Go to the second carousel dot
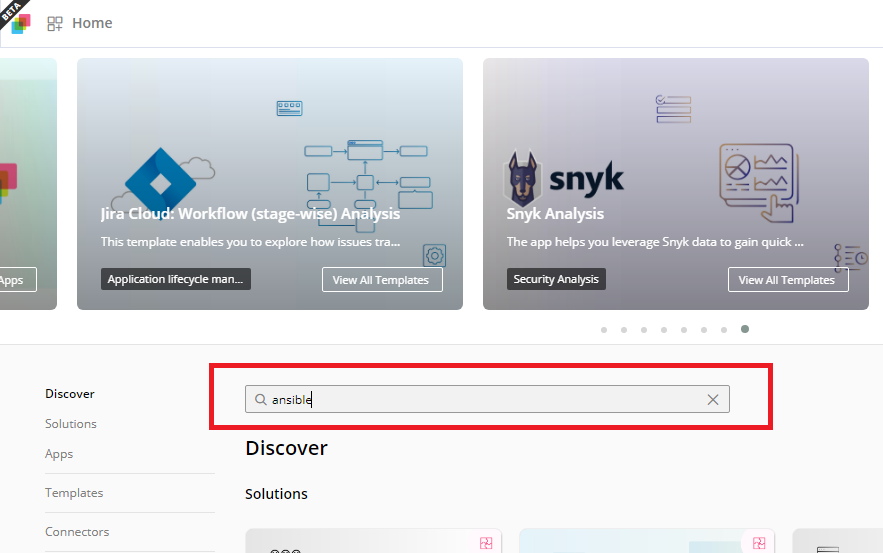This screenshot has width=883, height=553. coord(624,330)
